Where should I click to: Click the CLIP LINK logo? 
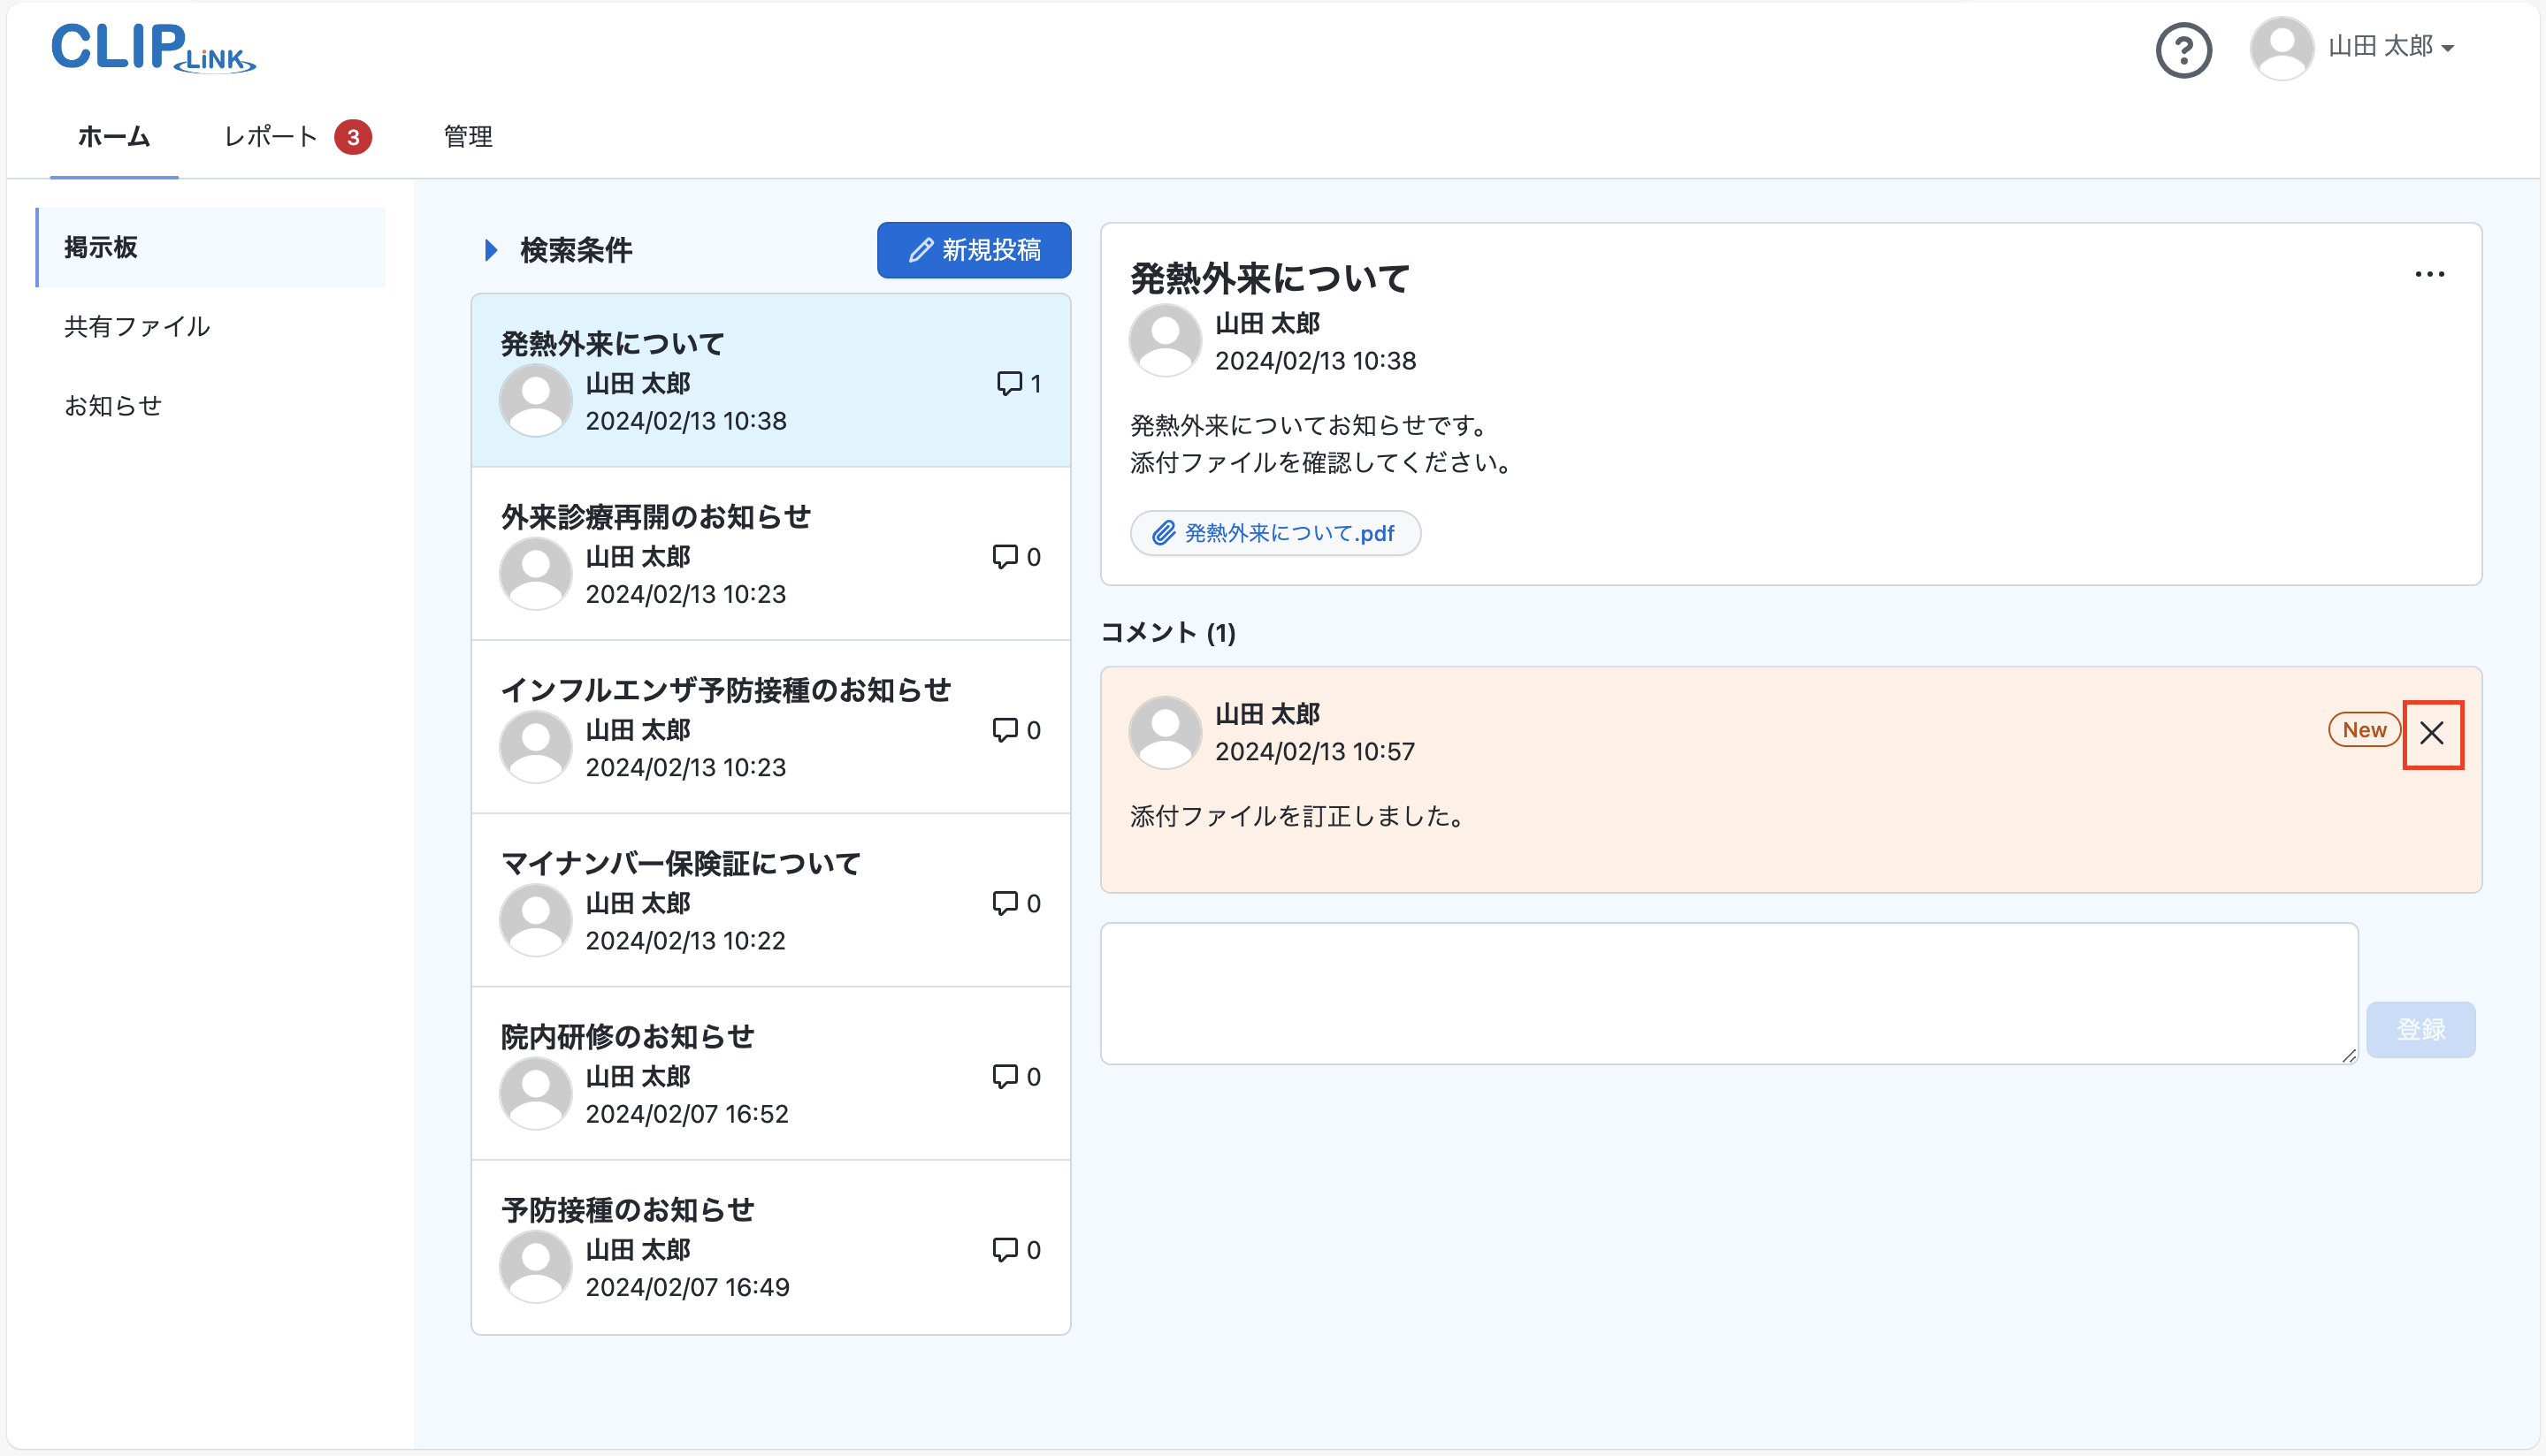tap(153, 48)
